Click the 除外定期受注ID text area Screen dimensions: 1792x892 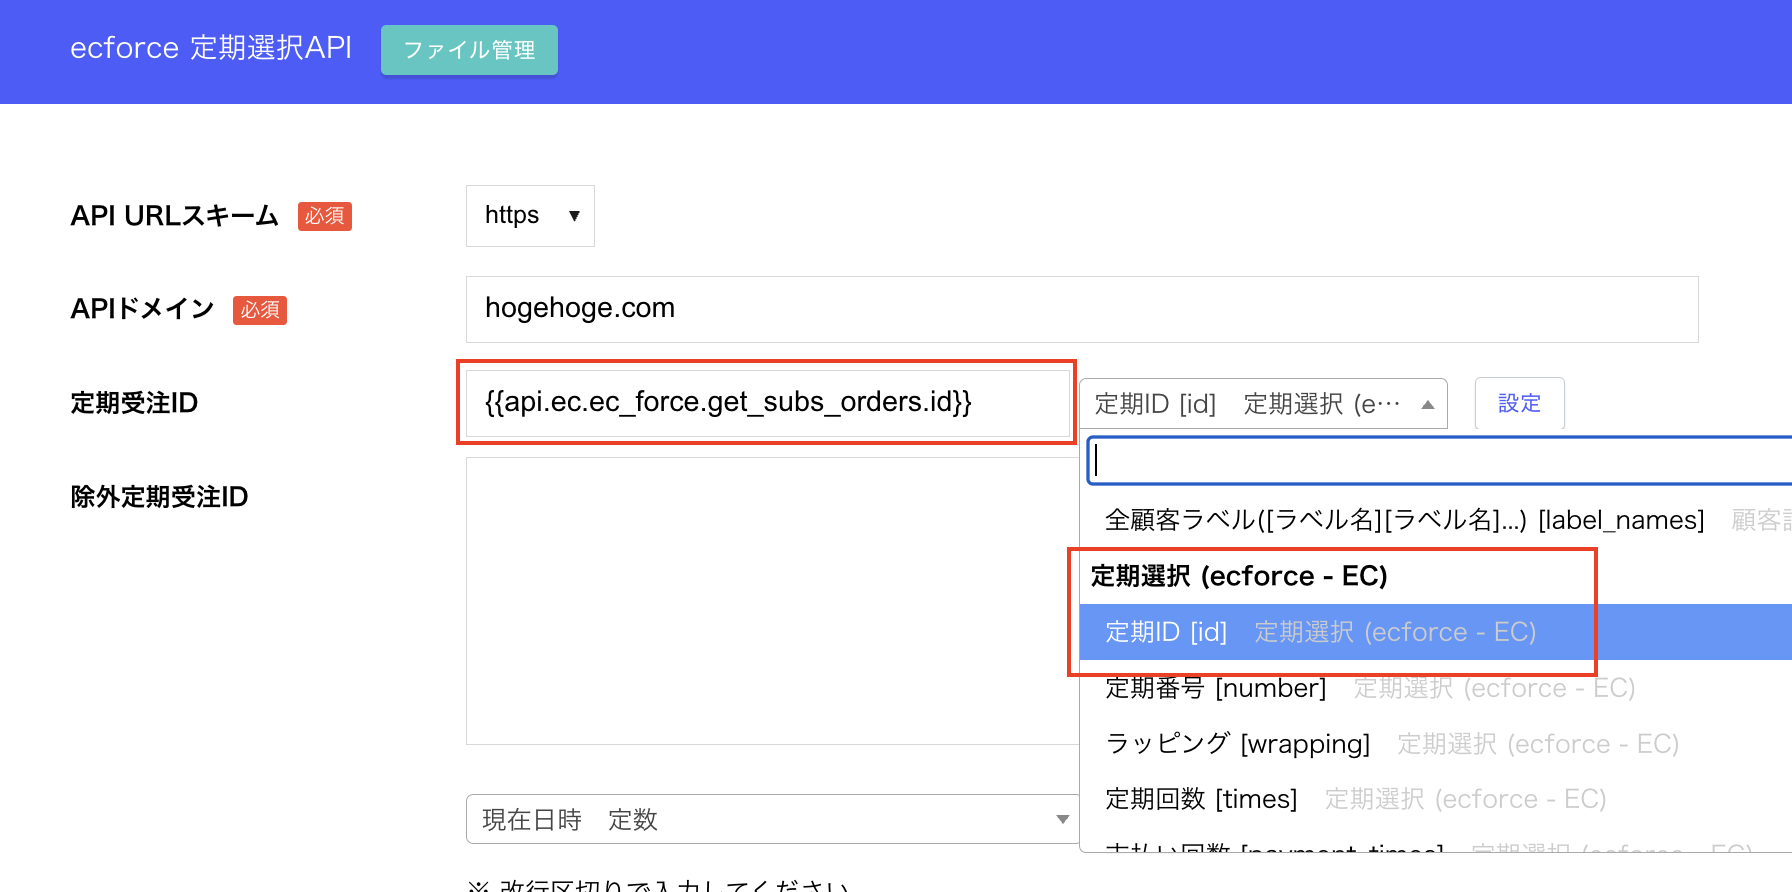click(772, 601)
